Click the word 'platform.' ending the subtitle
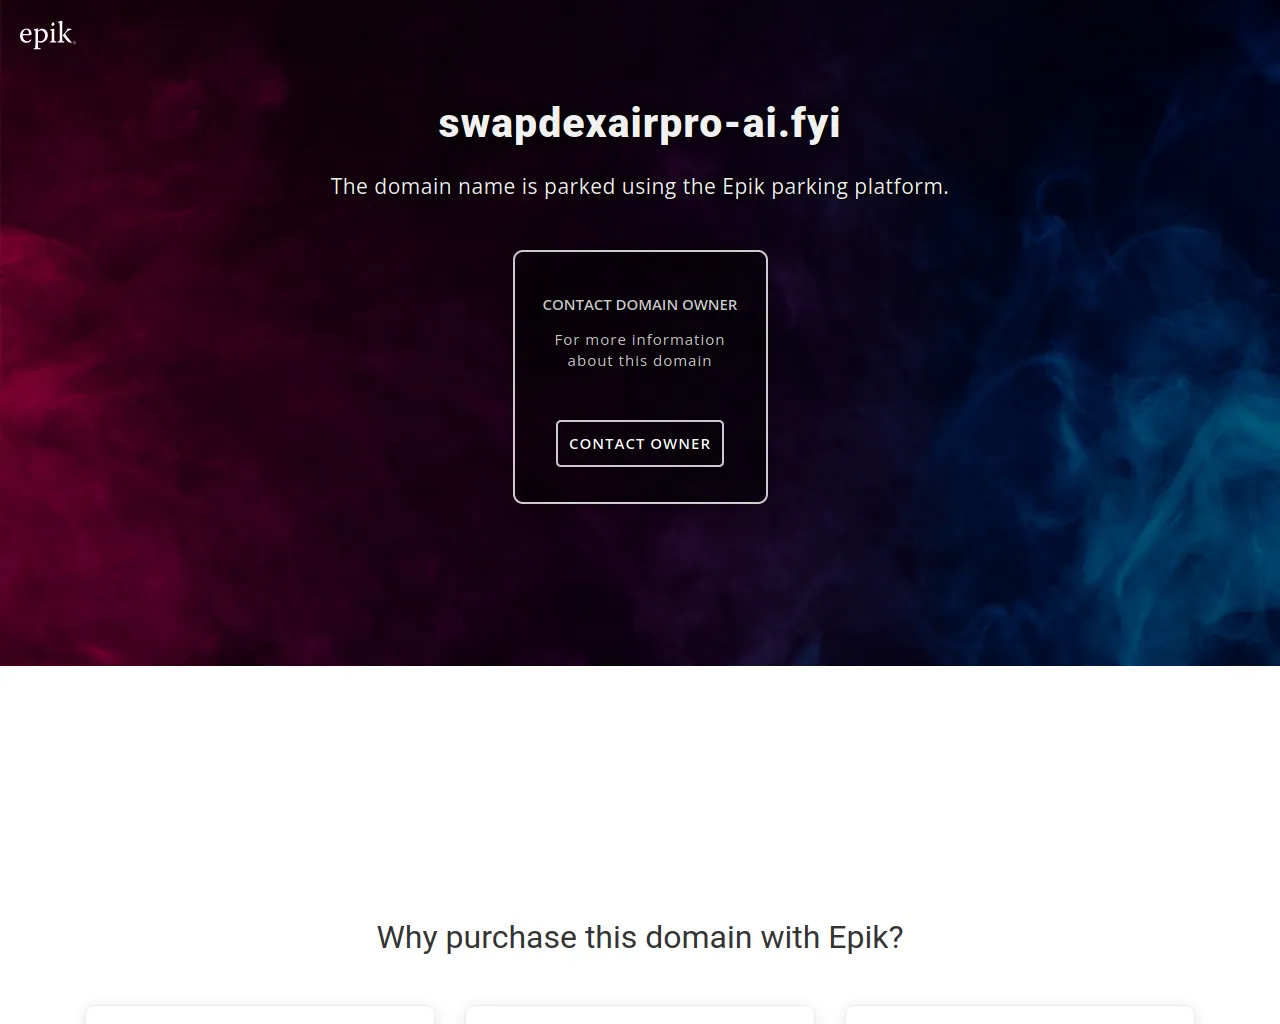The height and width of the screenshot is (1024, 1280). click(x=901, y=187)
